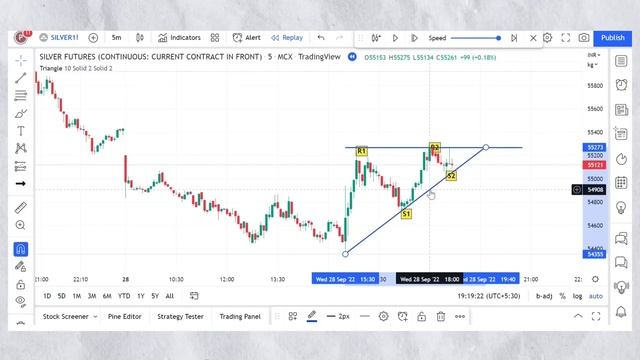Change the drawing line color pencil
This screenshot has width=640, height=360.
point(312,316)
